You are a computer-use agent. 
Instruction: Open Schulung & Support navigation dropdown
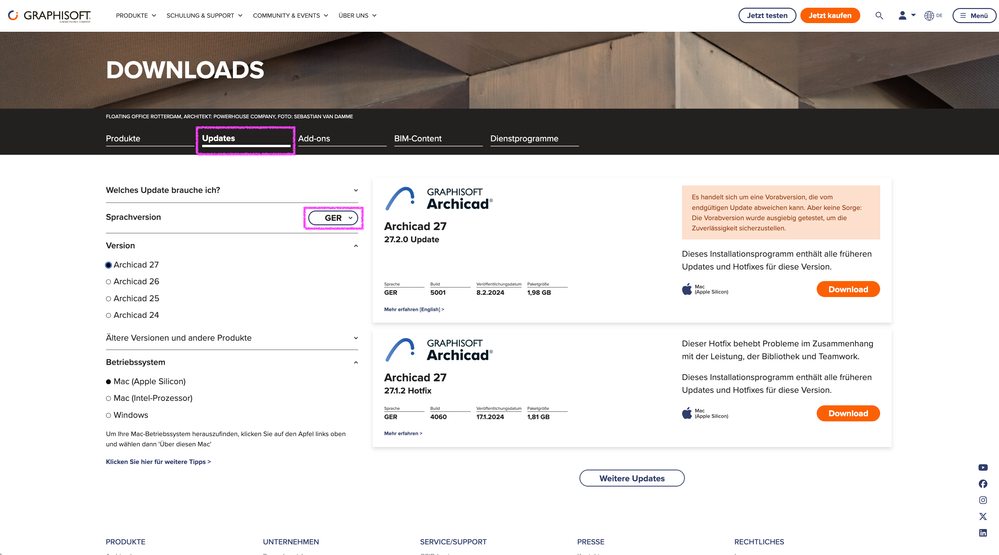[x=205, y=15]
